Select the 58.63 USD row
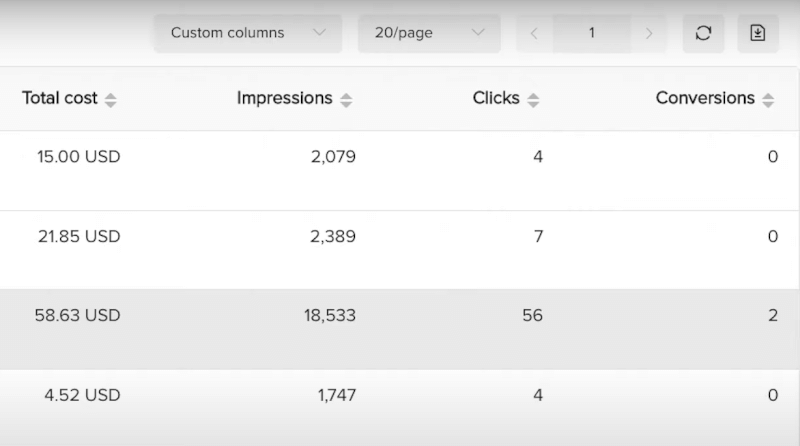The image size is (800, 446). coord(400,329)
